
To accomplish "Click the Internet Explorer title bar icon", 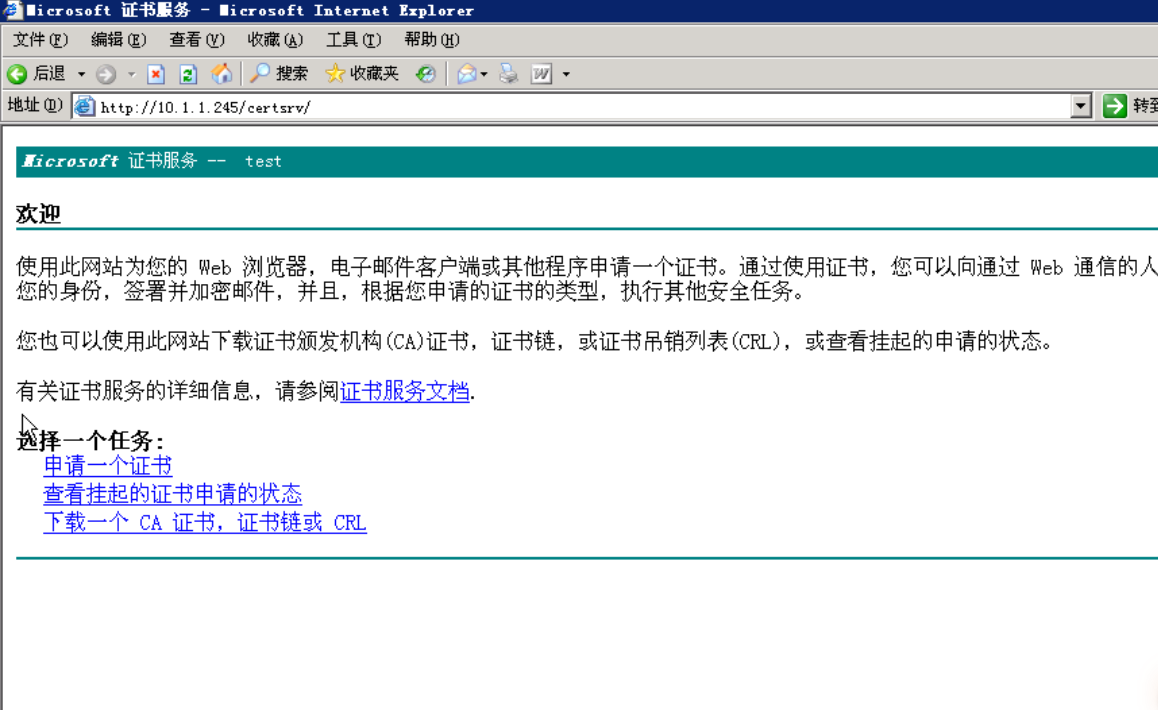I will tap(11, 10).
